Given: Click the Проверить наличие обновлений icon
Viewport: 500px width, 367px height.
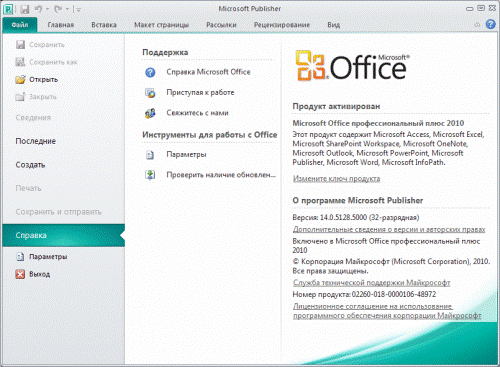Looking at the screenshot, I should (150, 175).
